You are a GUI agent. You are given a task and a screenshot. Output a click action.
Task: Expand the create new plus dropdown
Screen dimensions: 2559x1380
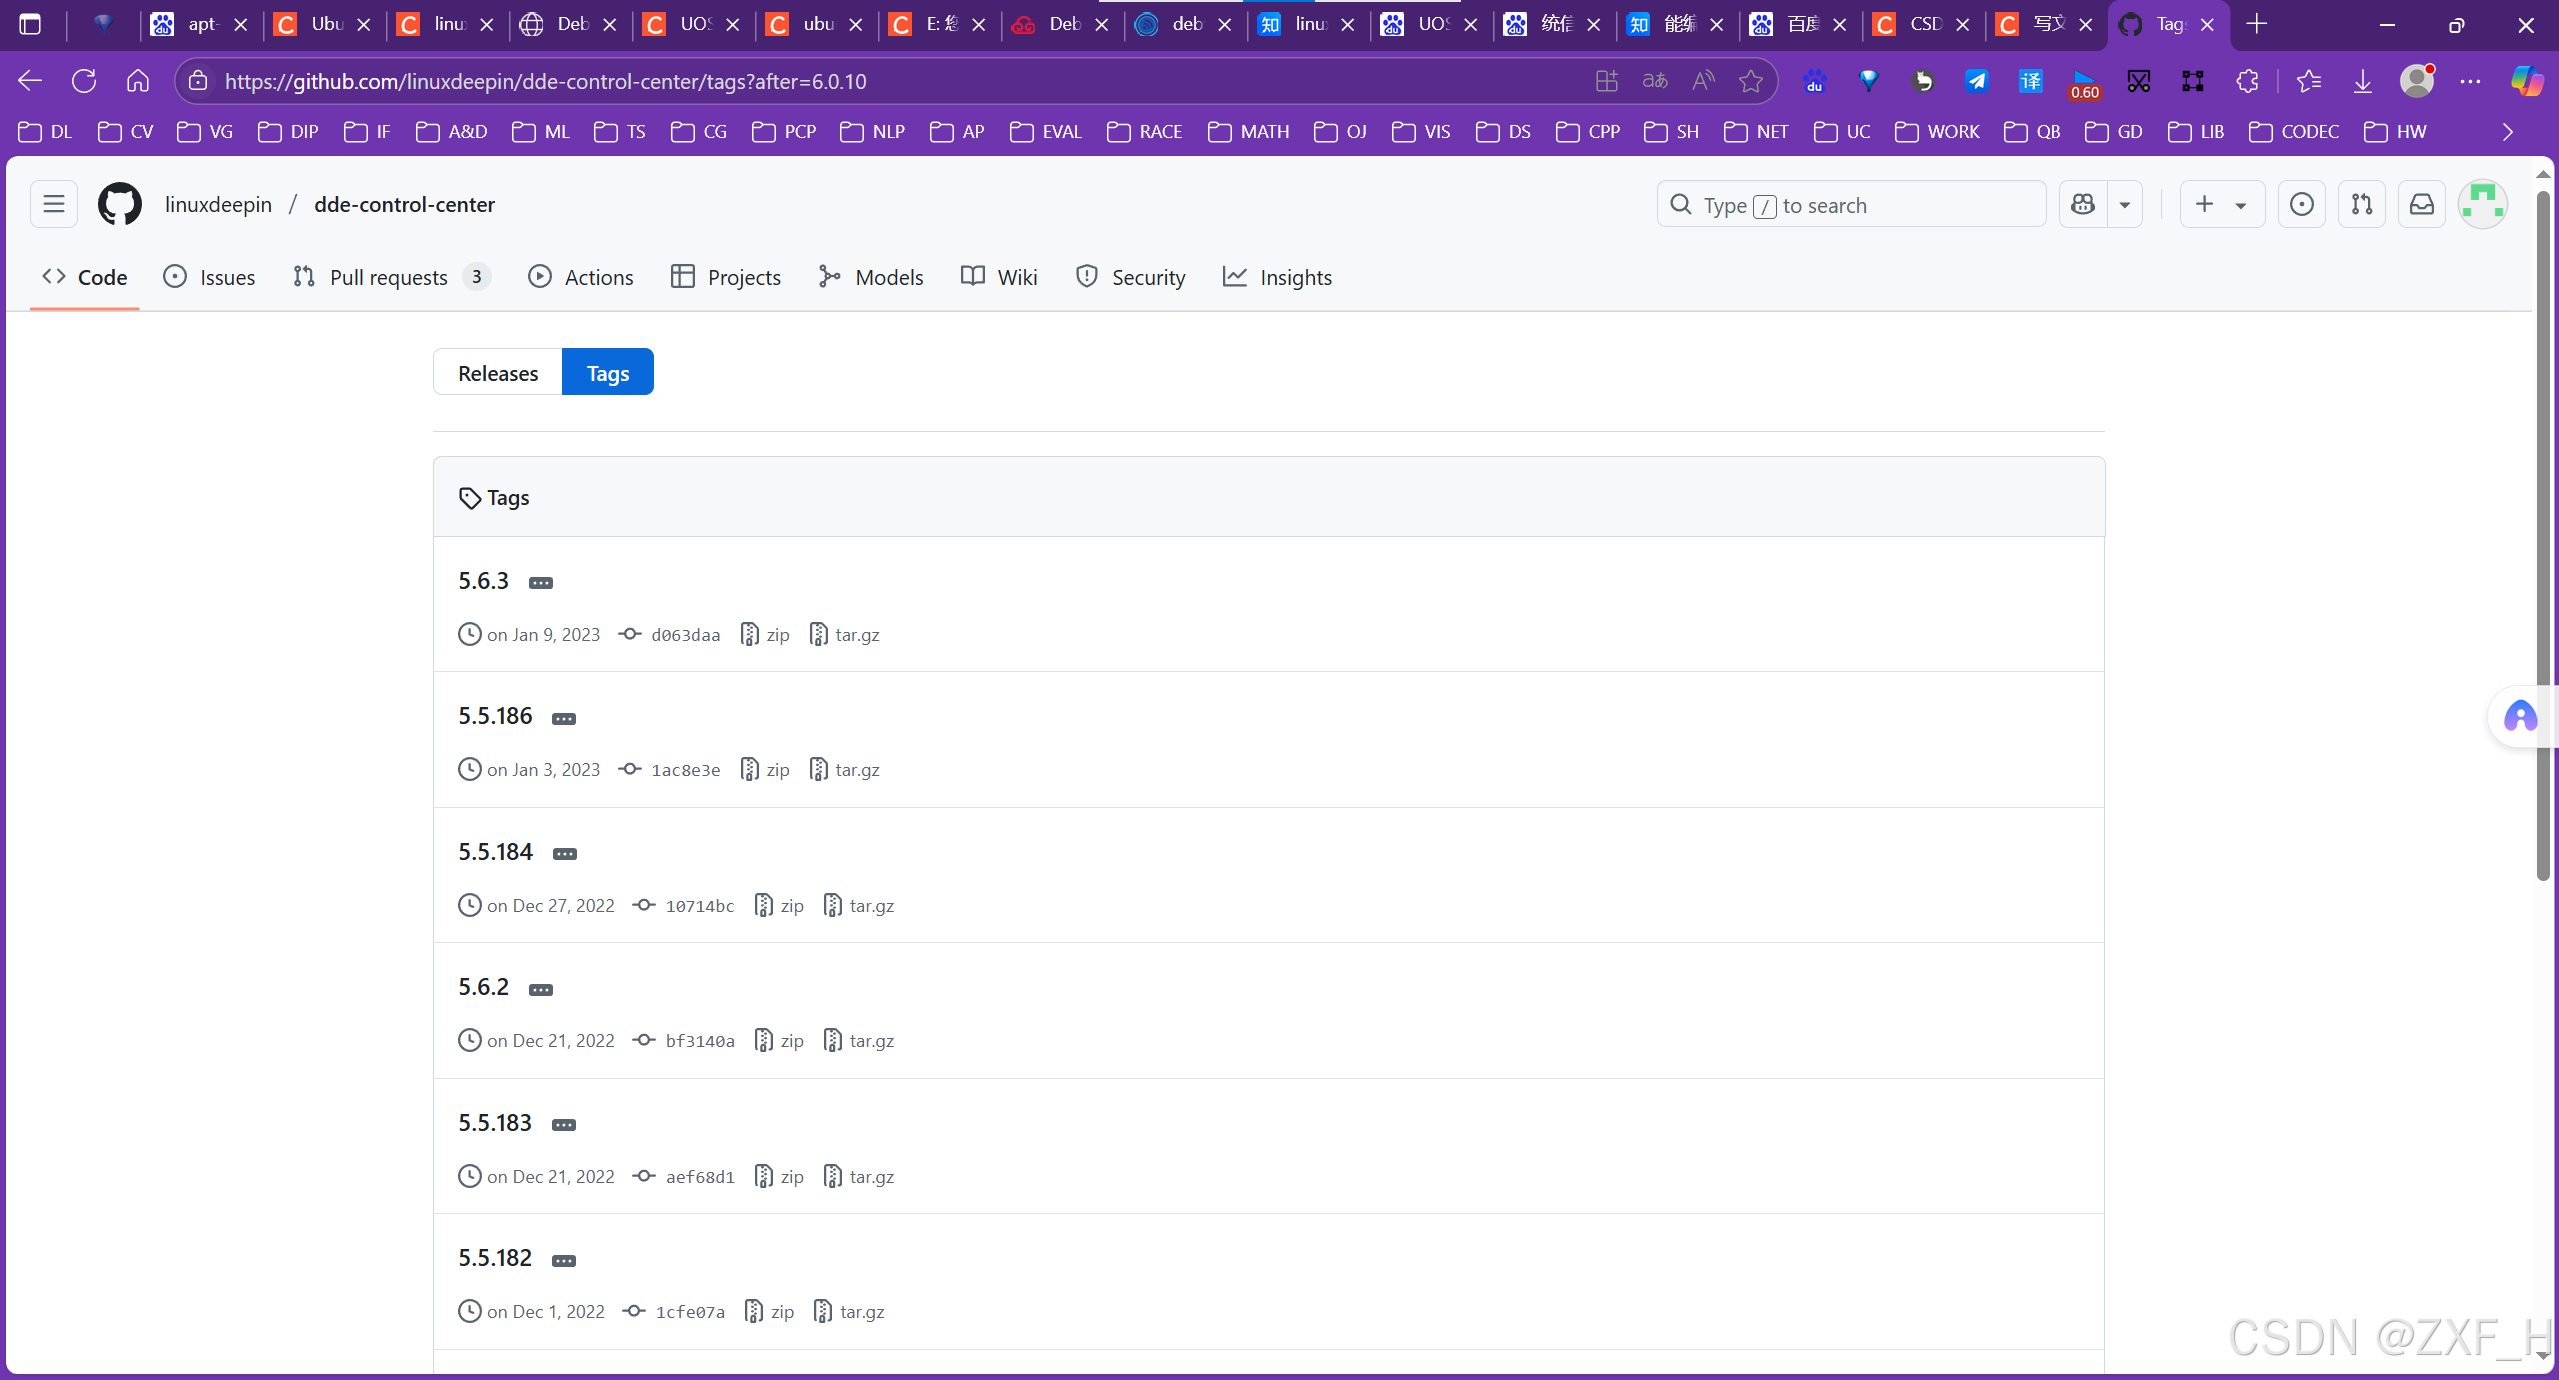click(2222, 204)
